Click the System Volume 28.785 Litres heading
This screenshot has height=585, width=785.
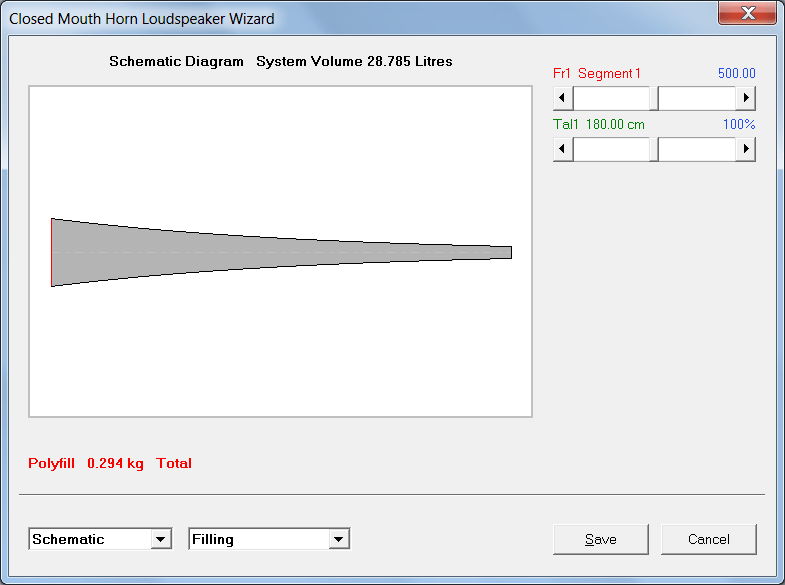(x=354, y=62)
